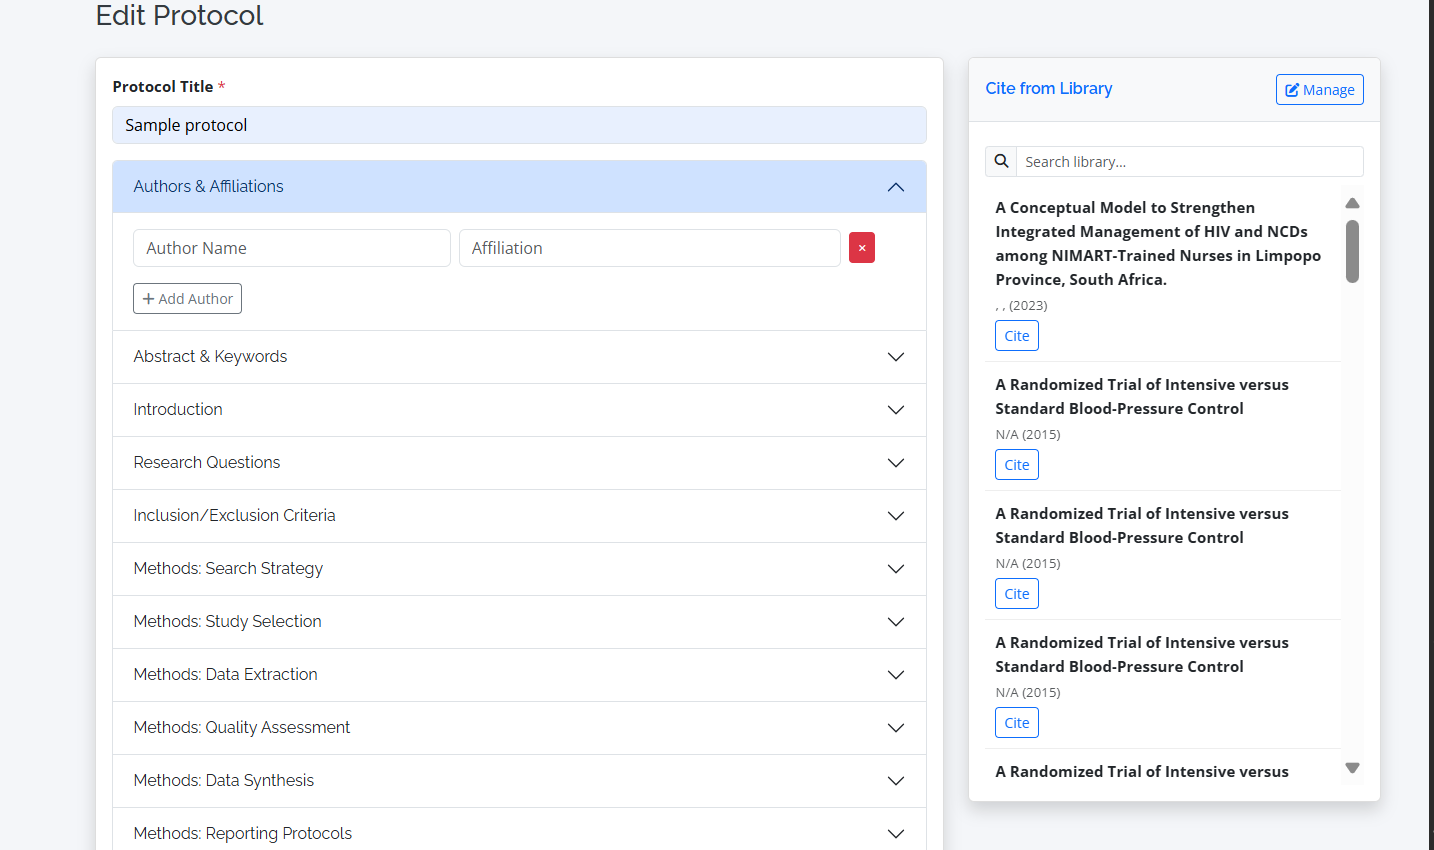Cite the first Randomized Trial entry
The image size is (1434, 850).
click(1016, 465)
